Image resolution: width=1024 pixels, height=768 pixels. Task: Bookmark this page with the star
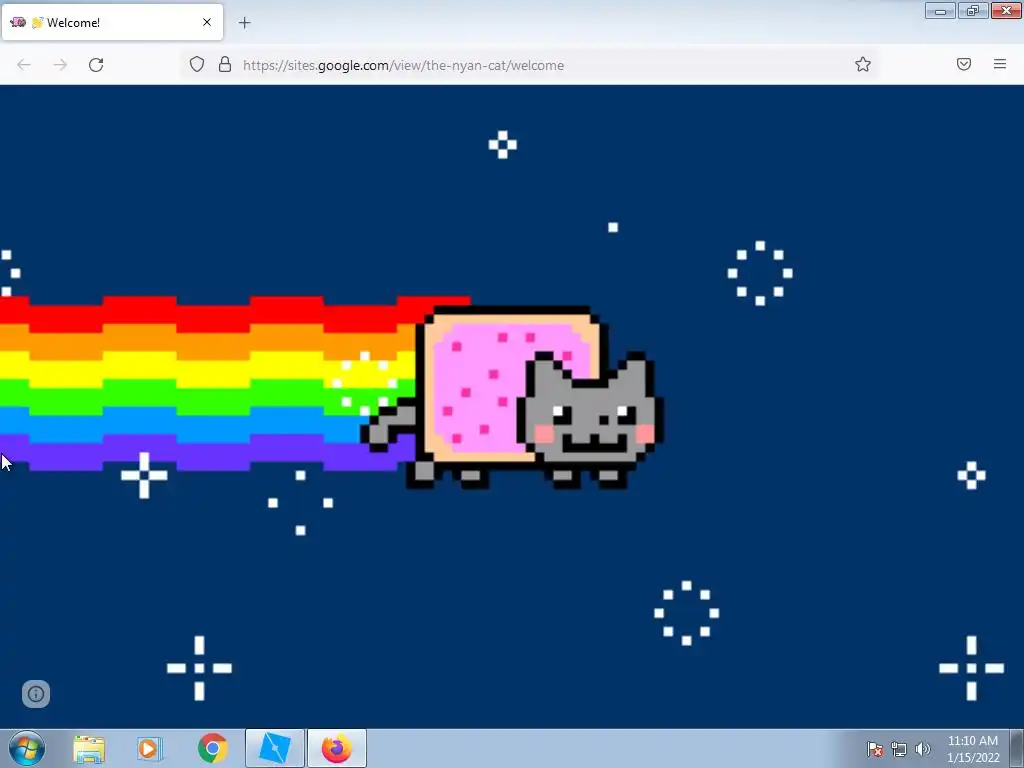(x=863, y=64)
